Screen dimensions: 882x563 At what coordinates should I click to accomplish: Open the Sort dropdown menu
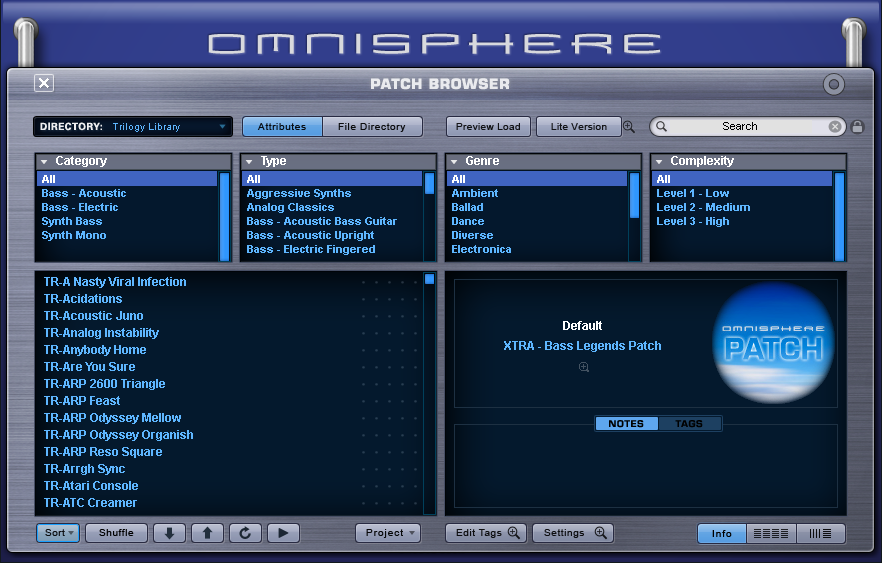click(x=59, y=533)
